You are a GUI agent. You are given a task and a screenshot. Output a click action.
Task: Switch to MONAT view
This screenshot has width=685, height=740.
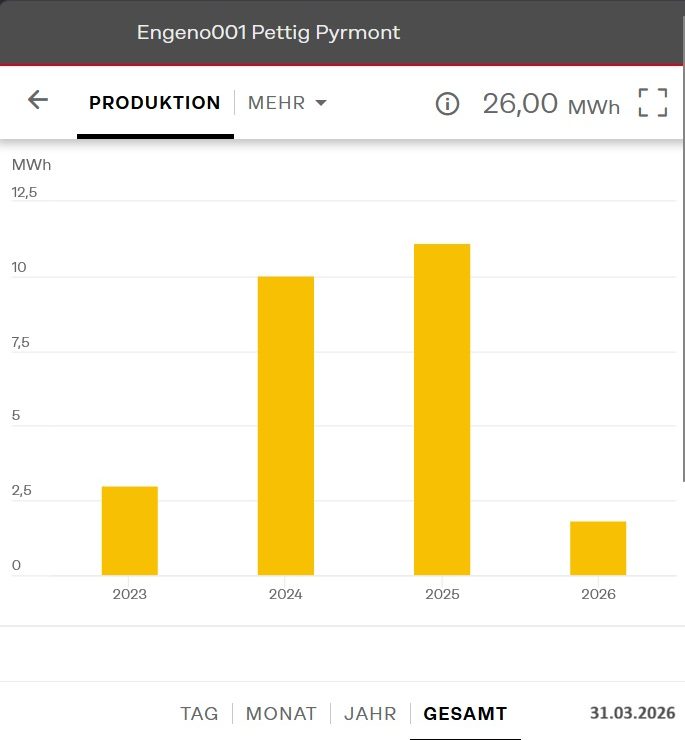point(281,714)
